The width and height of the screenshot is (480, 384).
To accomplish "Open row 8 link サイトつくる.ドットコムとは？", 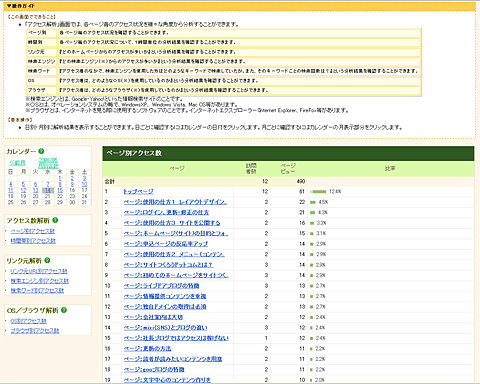I will pos(168,265).
